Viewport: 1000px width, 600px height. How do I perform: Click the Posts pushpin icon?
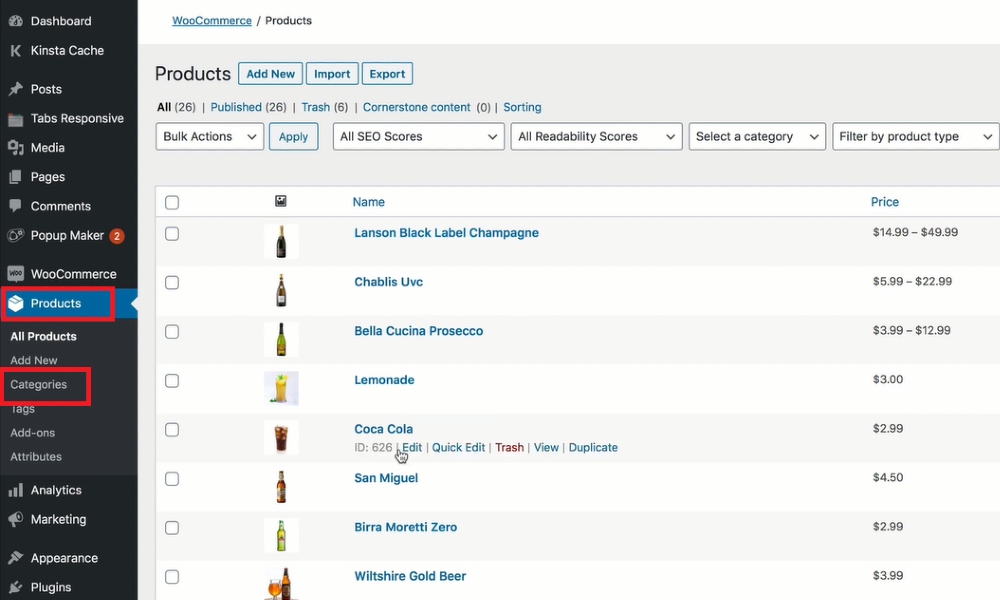coord(15,89)
